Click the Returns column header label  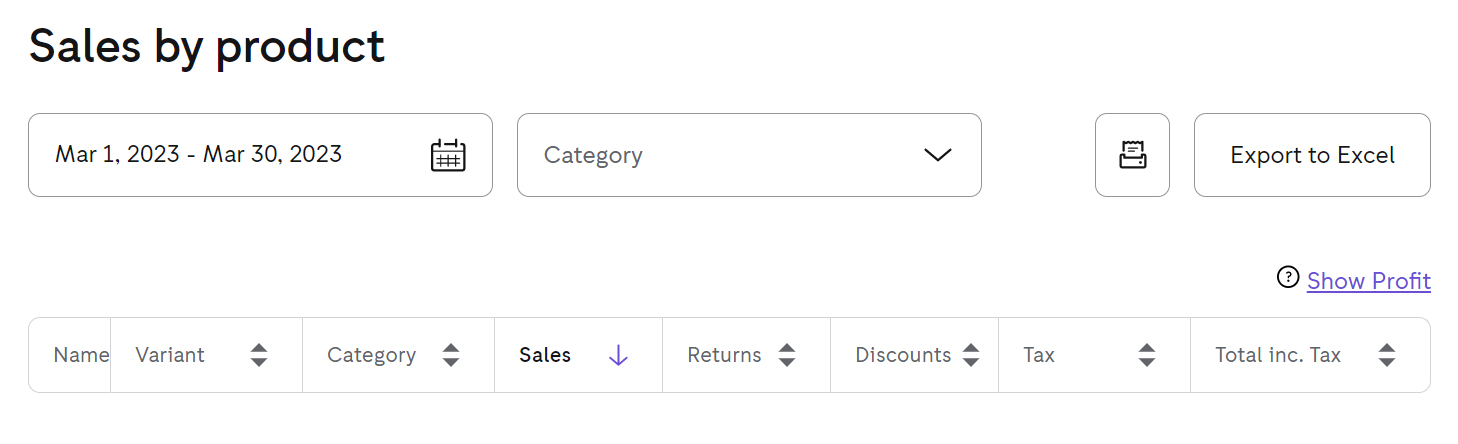pos(724,355)
